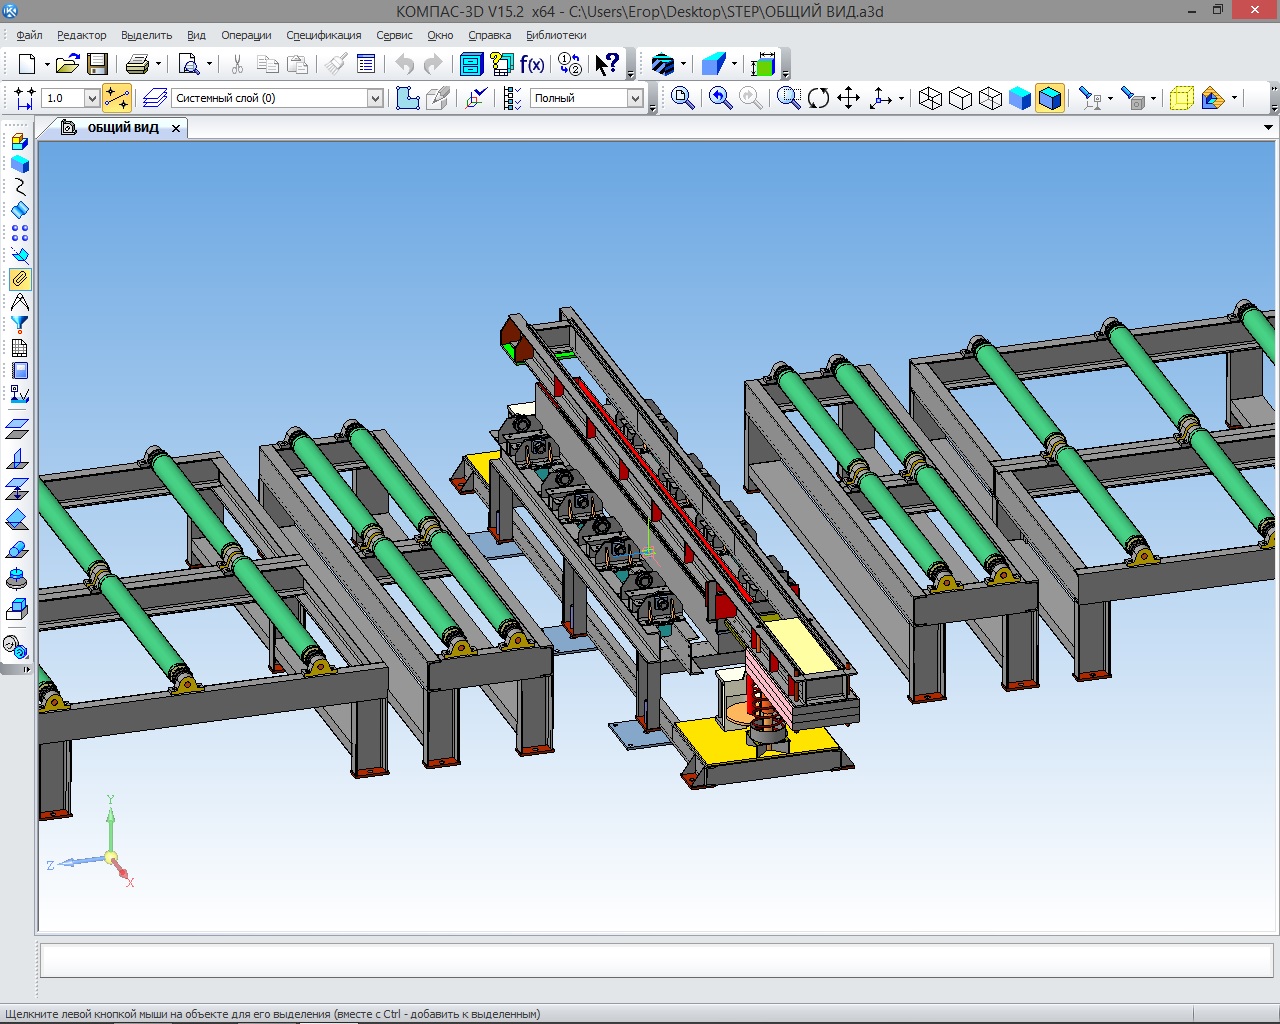Activate the Pan view tool
This screenshot has width=1280, height=1024.
click(x=848, y=98)
